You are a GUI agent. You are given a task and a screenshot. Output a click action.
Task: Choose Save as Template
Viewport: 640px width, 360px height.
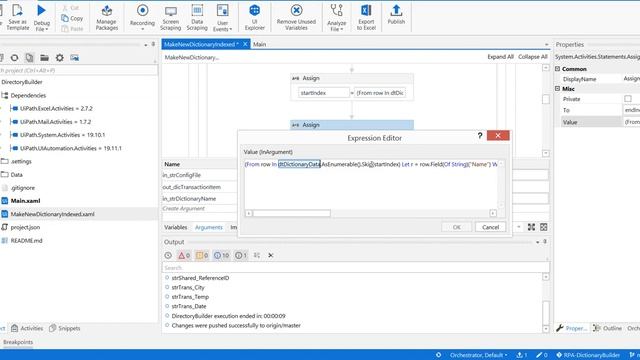point(18,18)
